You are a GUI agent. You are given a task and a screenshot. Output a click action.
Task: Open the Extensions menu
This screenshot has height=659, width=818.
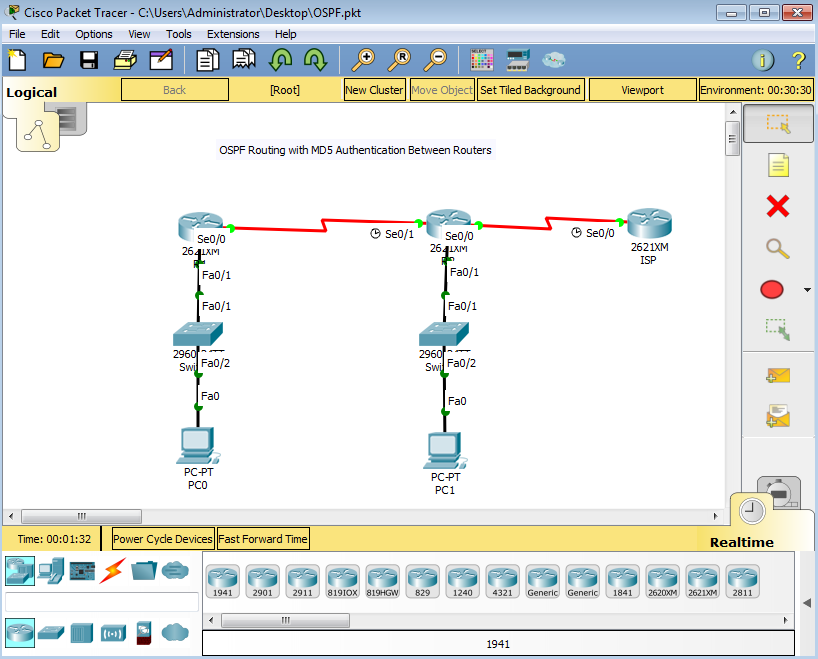coord(233,33)
